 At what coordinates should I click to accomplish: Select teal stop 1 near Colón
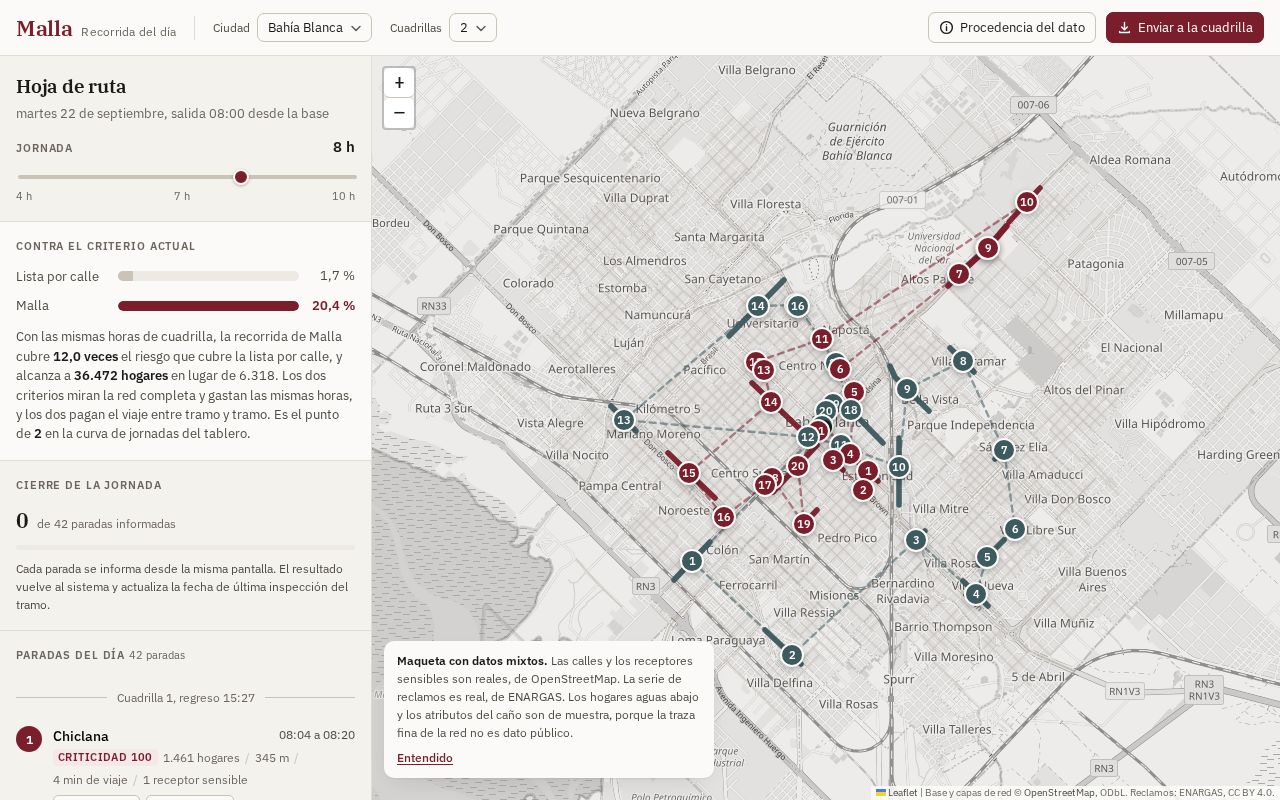[692, 561]
